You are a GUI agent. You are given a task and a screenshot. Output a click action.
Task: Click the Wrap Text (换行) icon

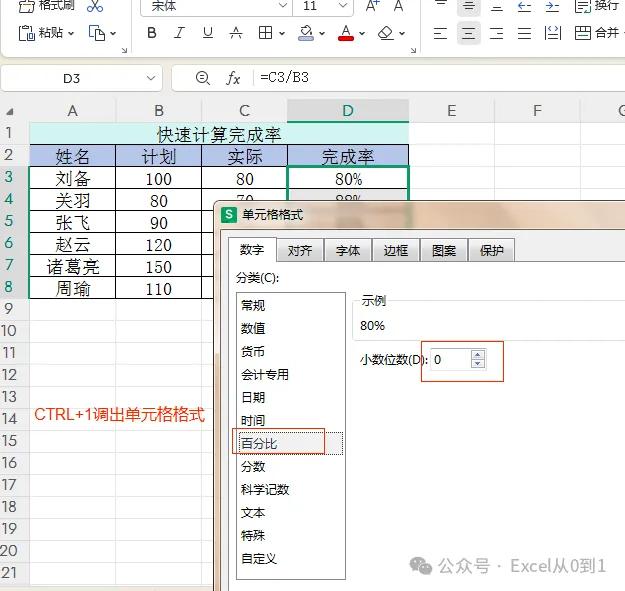tap(583, 6)
